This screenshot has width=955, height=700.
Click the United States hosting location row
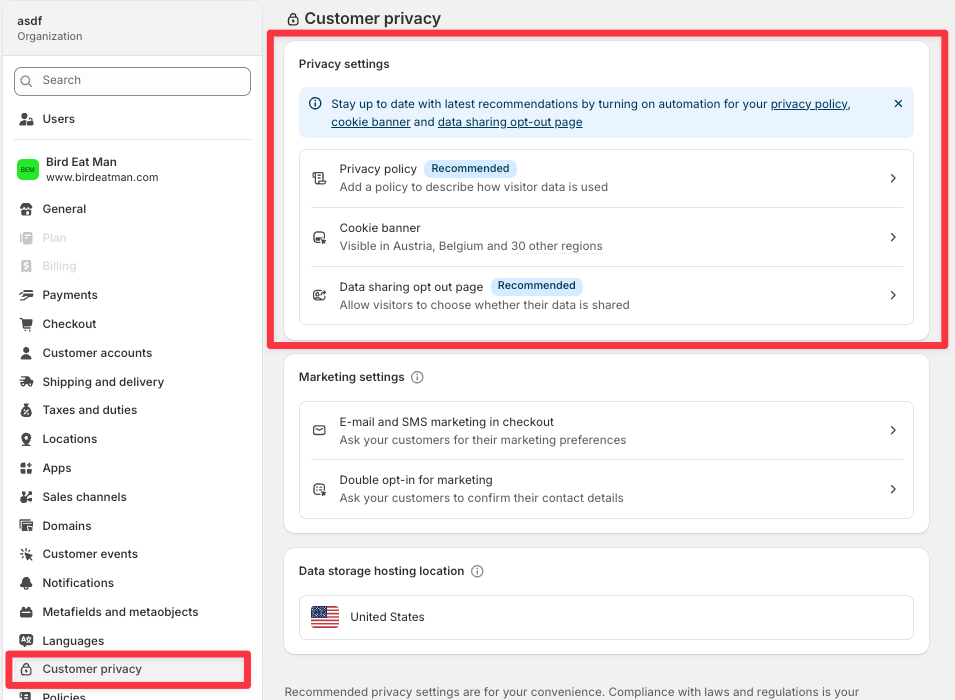coord(606,617)
